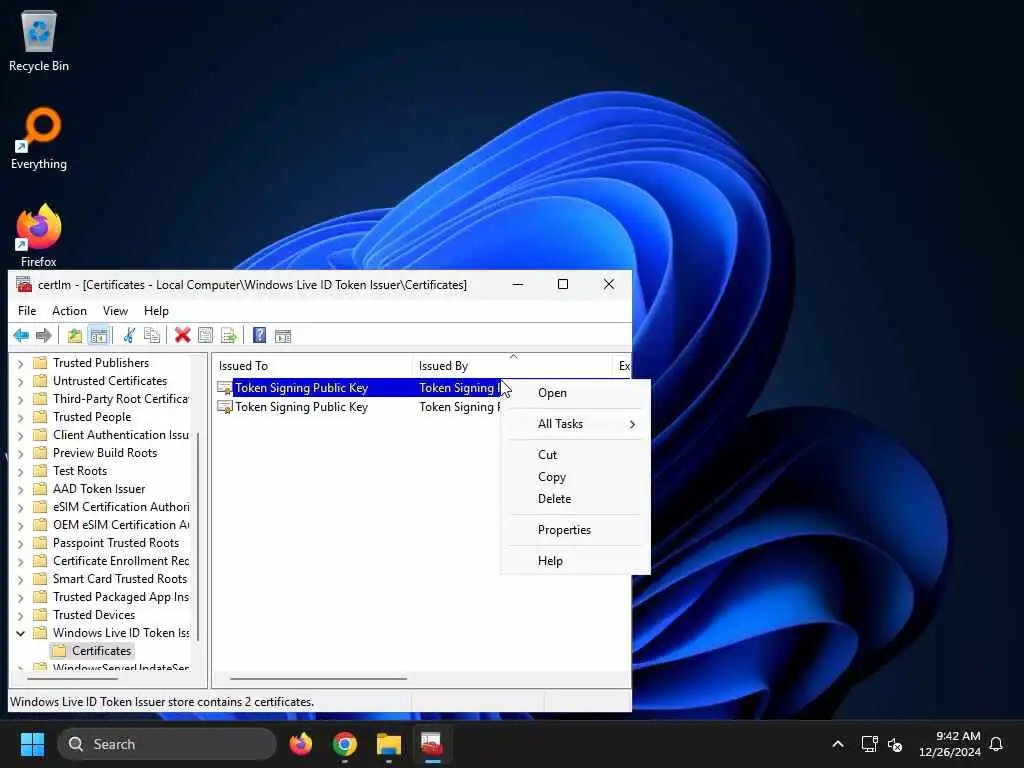The height and width of the screenshot is (768, 1024).
Task: Select the Trusted Packaged App Installation folder
Action: coord(112,597)
